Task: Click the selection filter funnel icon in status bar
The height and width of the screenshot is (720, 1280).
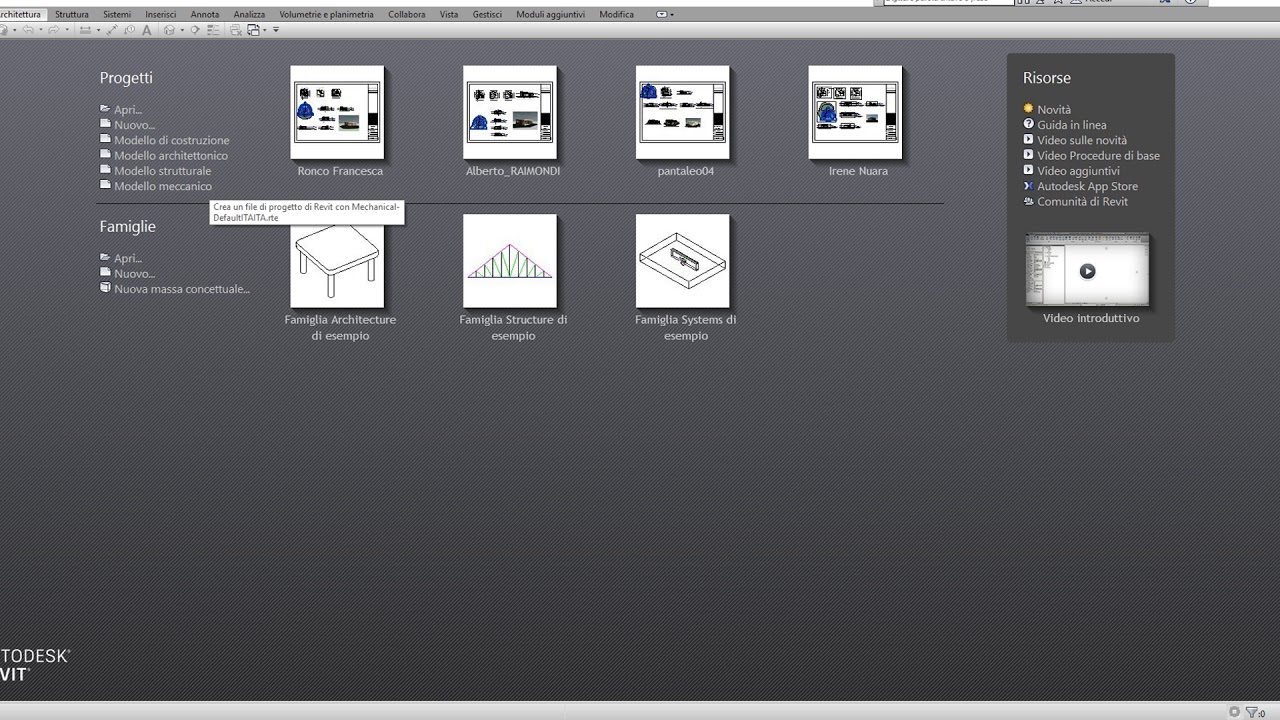Action: (1253, 712)
